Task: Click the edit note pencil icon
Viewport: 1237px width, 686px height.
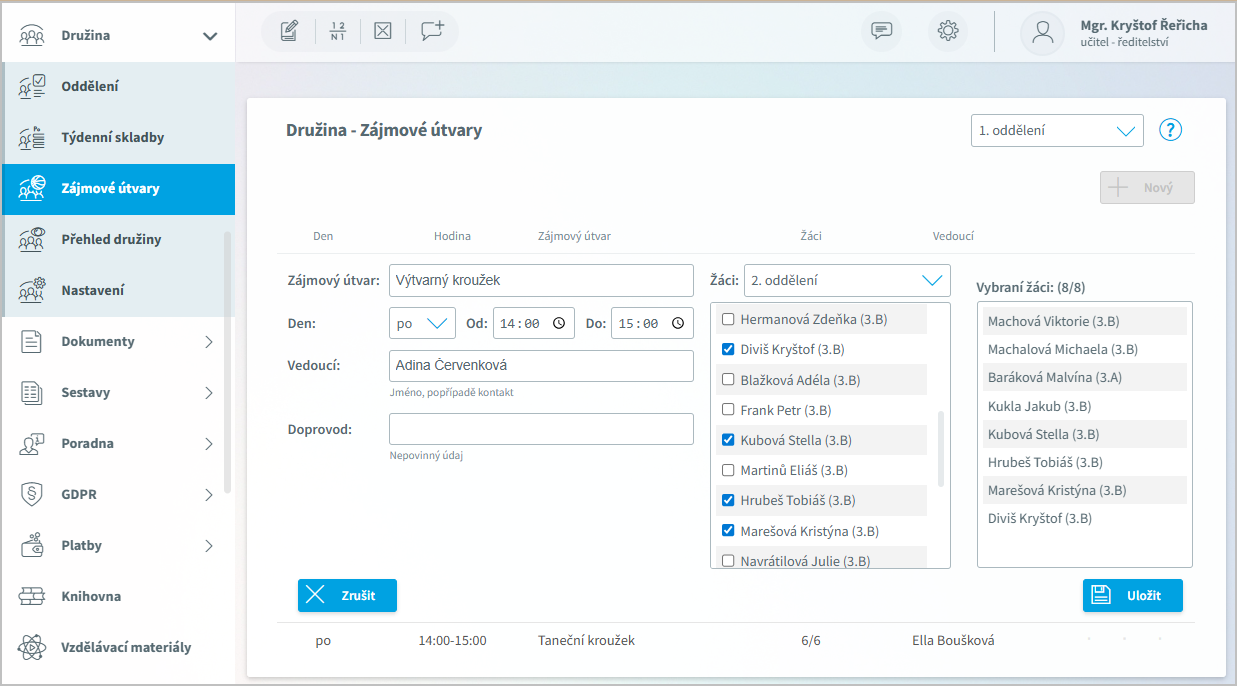Action: click(x=289, y=31)
